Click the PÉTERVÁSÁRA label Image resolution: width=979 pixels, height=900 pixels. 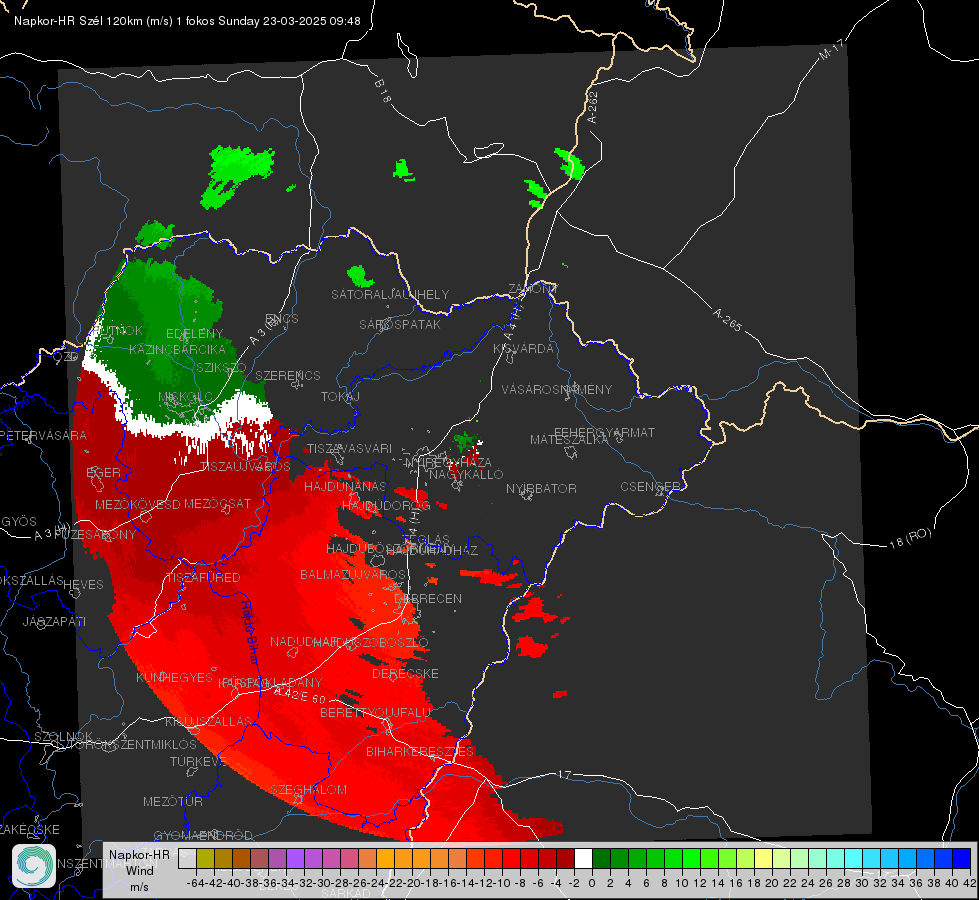[x=43, y=435]
